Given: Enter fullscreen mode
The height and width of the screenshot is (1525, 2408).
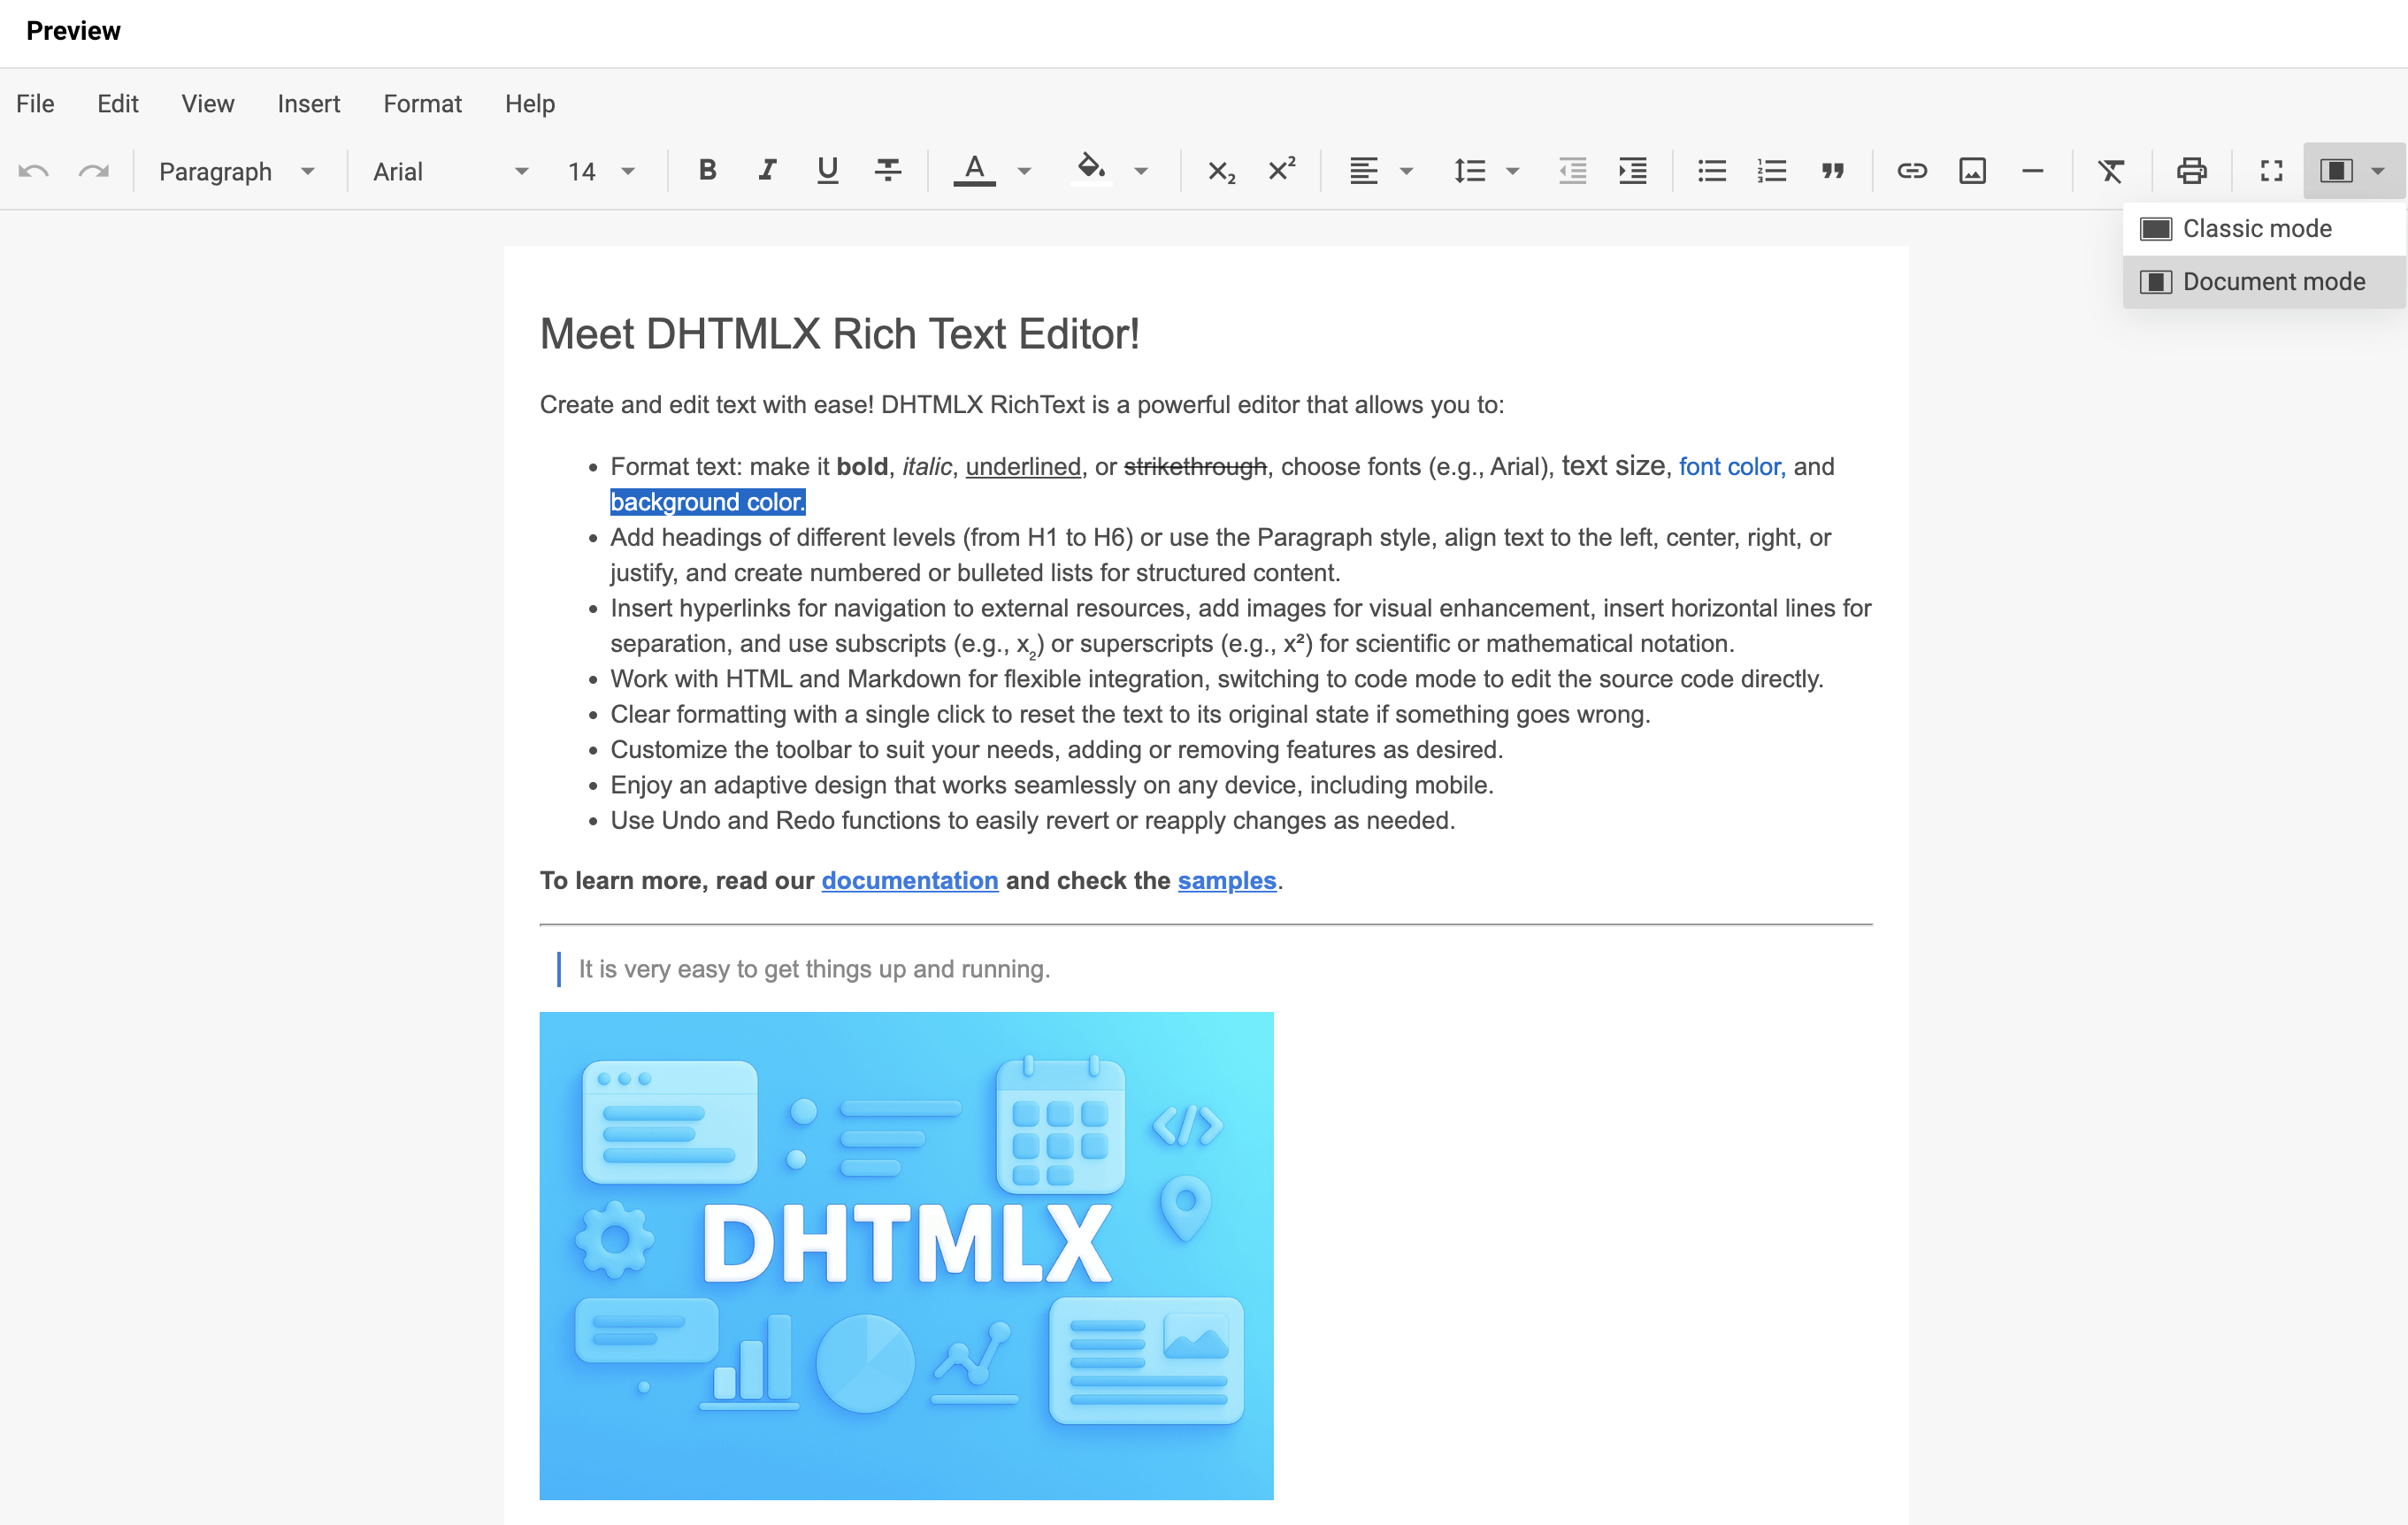Looking at the screenshot, I should tap(2271, 171).
